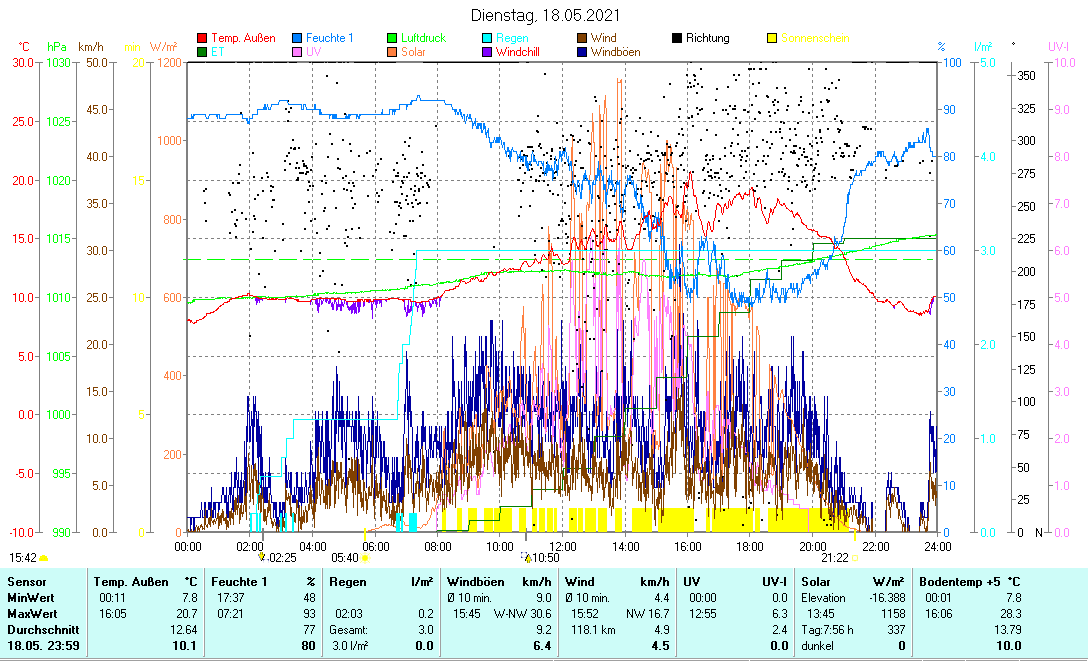Click the yellow Sonnenschein legend square

tap(772, 38)
